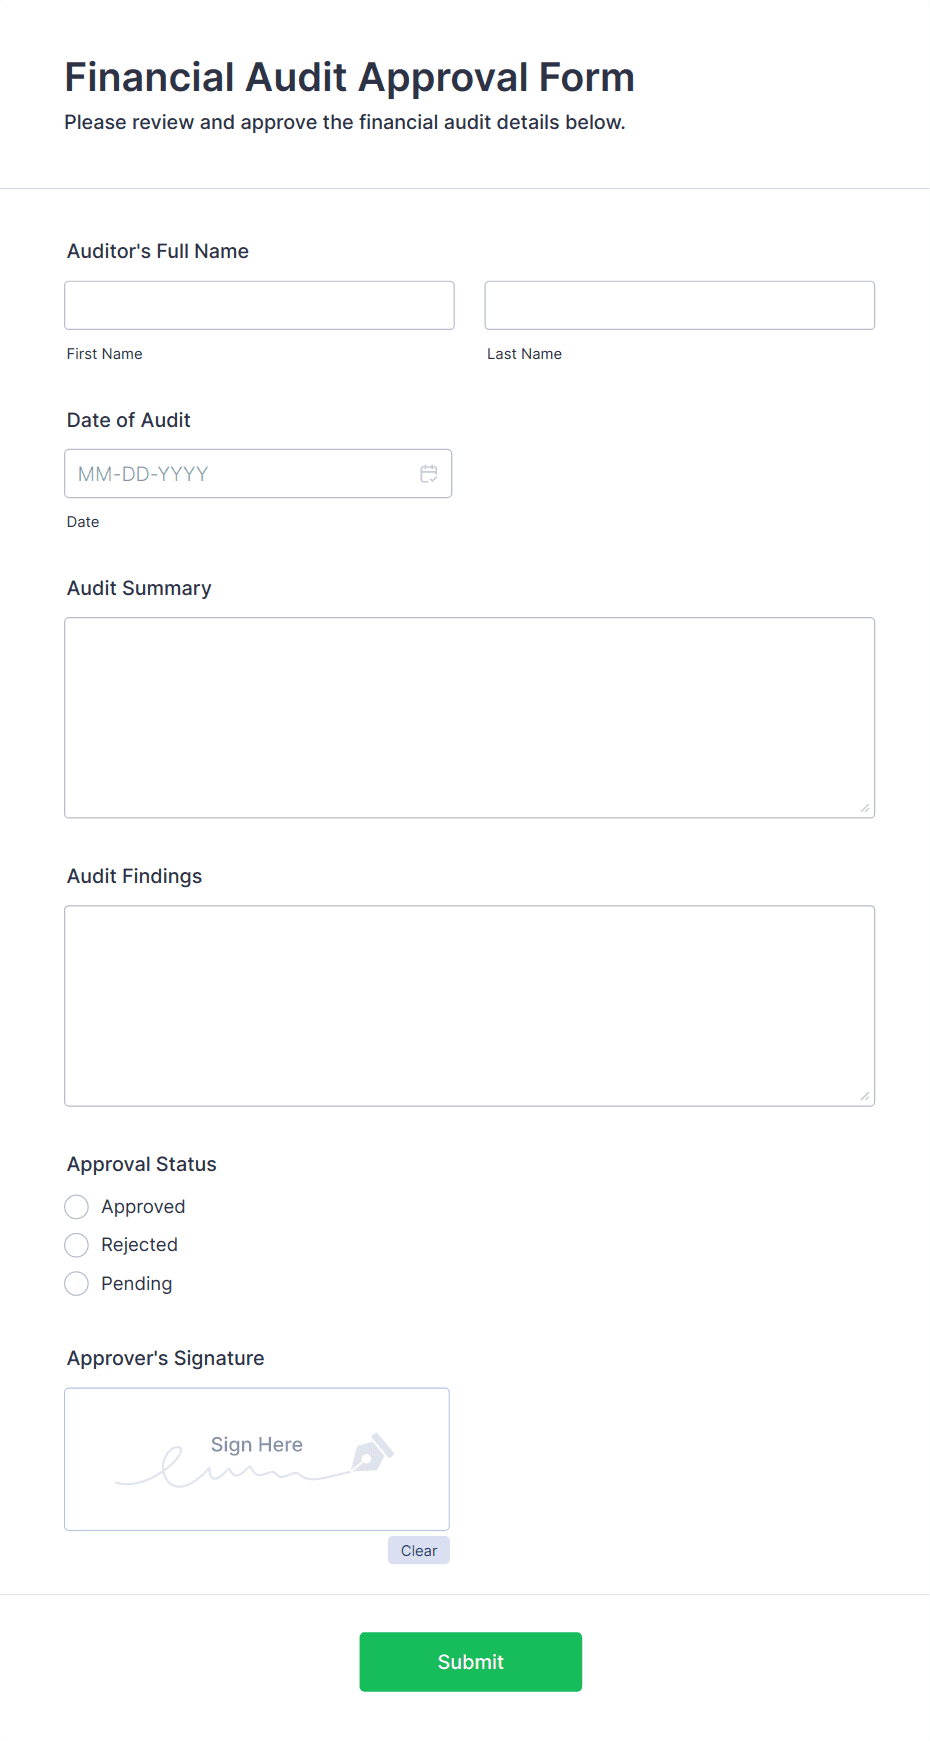This screenshot has height=1741, width=930.
Task: Click the Financial Audit Approval Form heading
Action: pos(349,78)
